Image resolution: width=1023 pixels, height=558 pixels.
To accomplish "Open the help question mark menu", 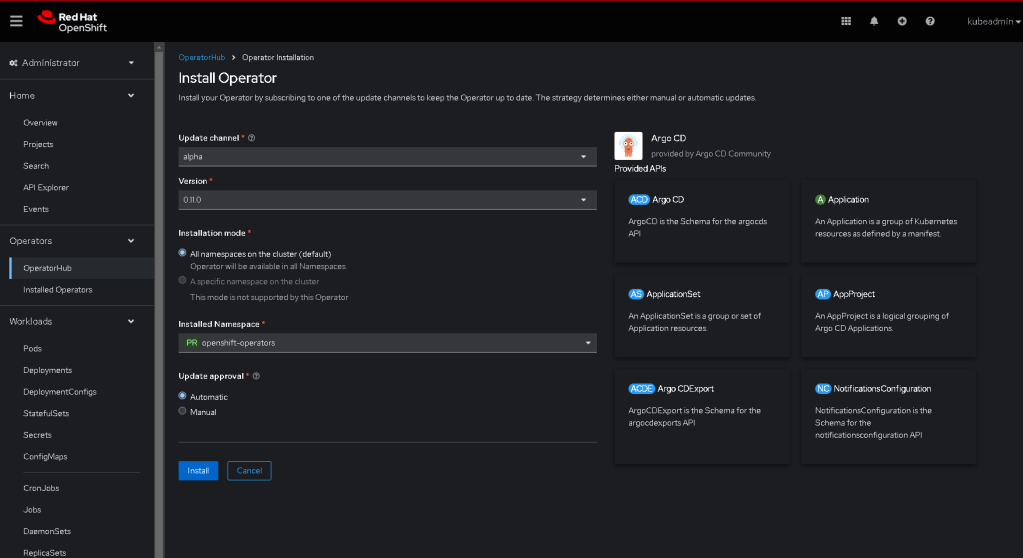I will click(x=930, y=21).
